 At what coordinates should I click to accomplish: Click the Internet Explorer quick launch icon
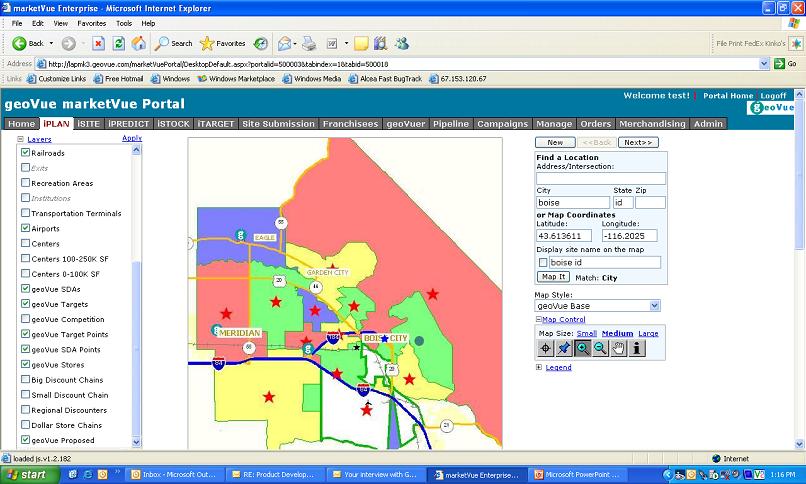[88, 475]
